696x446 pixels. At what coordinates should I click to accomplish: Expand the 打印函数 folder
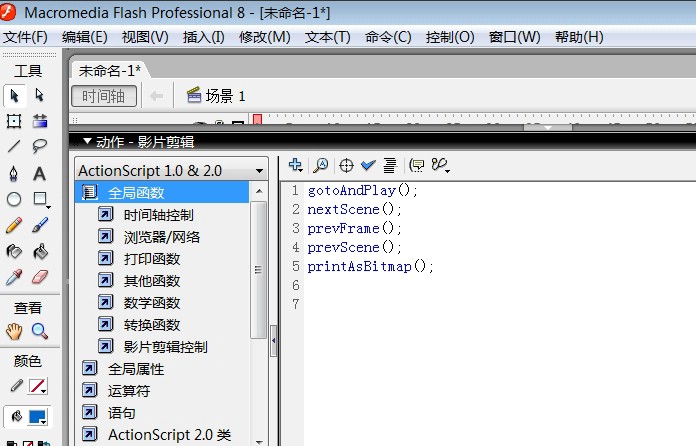[106, 258]
